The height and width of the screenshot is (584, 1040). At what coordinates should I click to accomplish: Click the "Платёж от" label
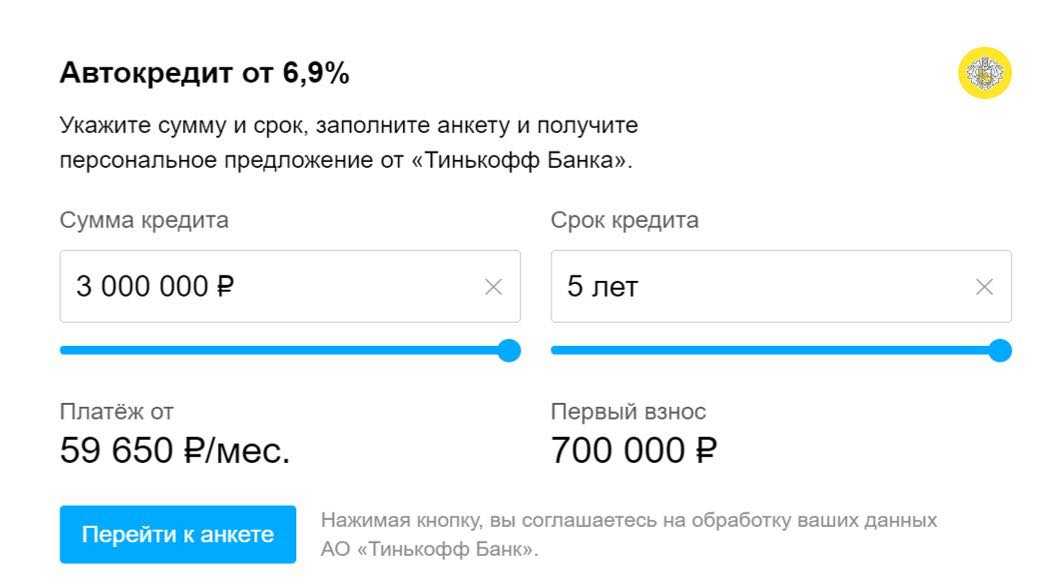point(110,411)
